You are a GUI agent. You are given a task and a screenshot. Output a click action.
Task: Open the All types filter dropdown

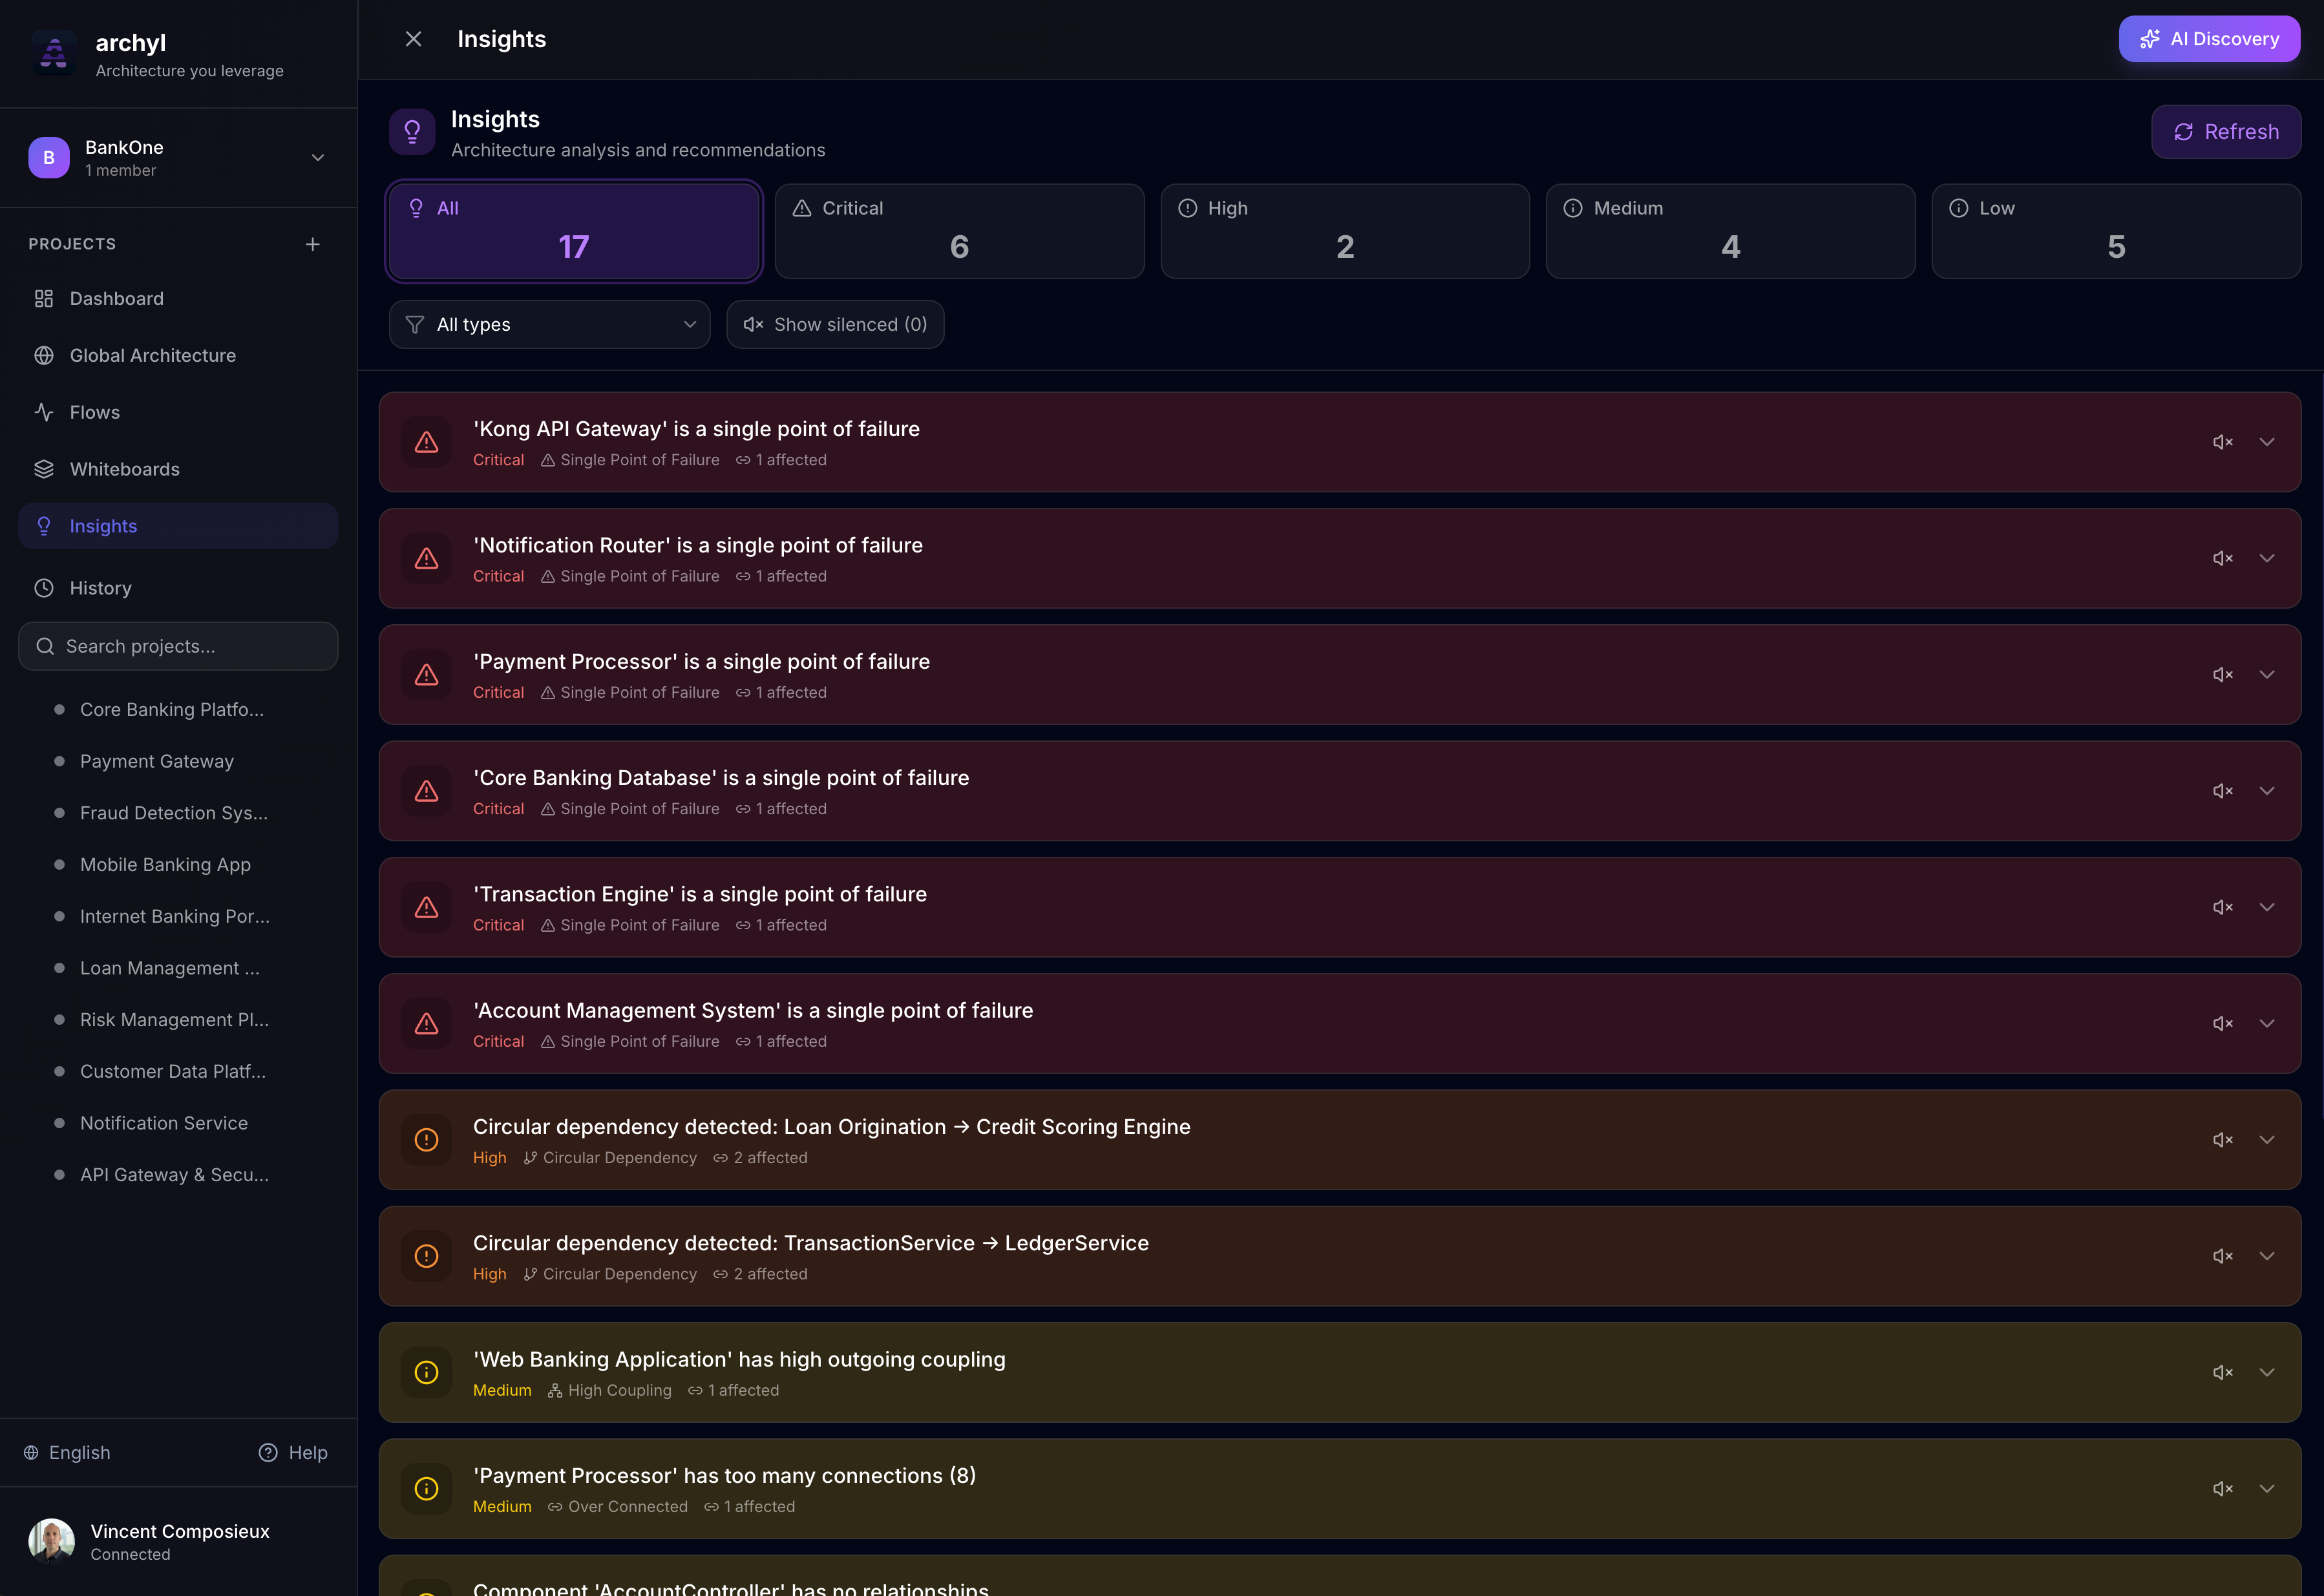(549, 325)
